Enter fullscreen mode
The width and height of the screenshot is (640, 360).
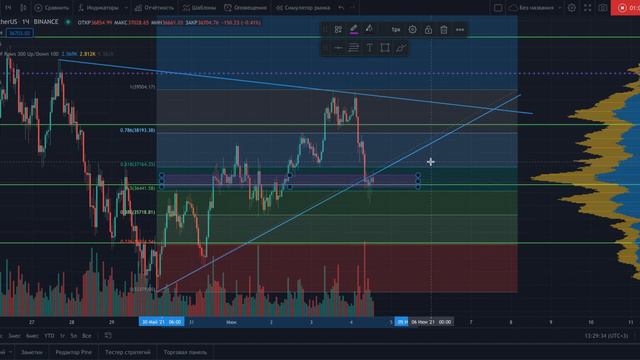[587, 8]
